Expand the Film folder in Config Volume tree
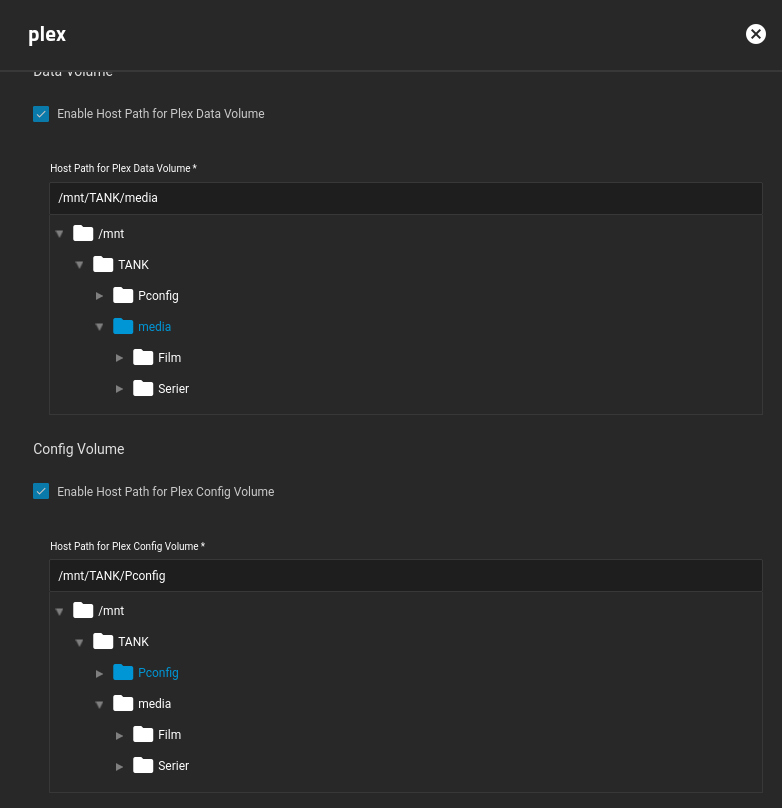Screen dimensions: 782x808 click(x=119, y=735)
